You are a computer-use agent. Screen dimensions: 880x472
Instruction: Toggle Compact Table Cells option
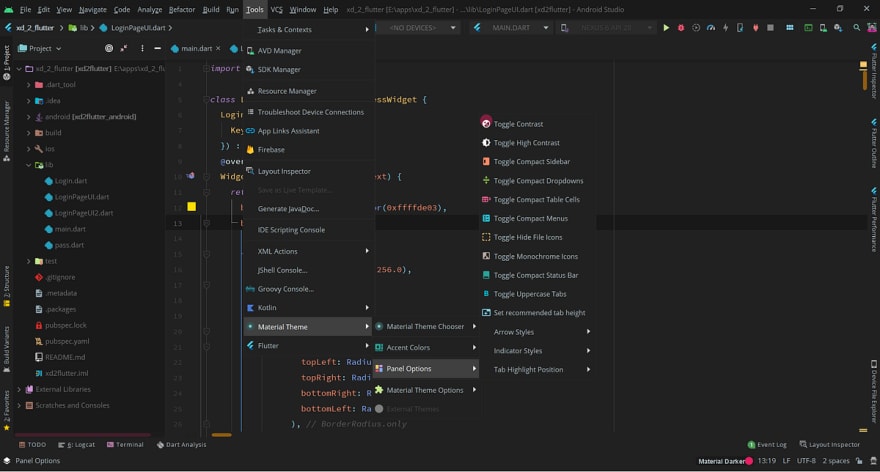click(x=538, y=200)
